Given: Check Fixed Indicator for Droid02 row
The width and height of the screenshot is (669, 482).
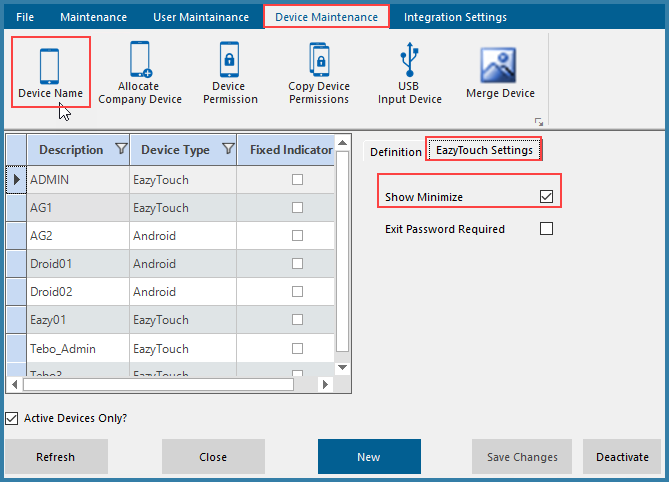Looking at the screenshot, I should (x=297, y=292).
